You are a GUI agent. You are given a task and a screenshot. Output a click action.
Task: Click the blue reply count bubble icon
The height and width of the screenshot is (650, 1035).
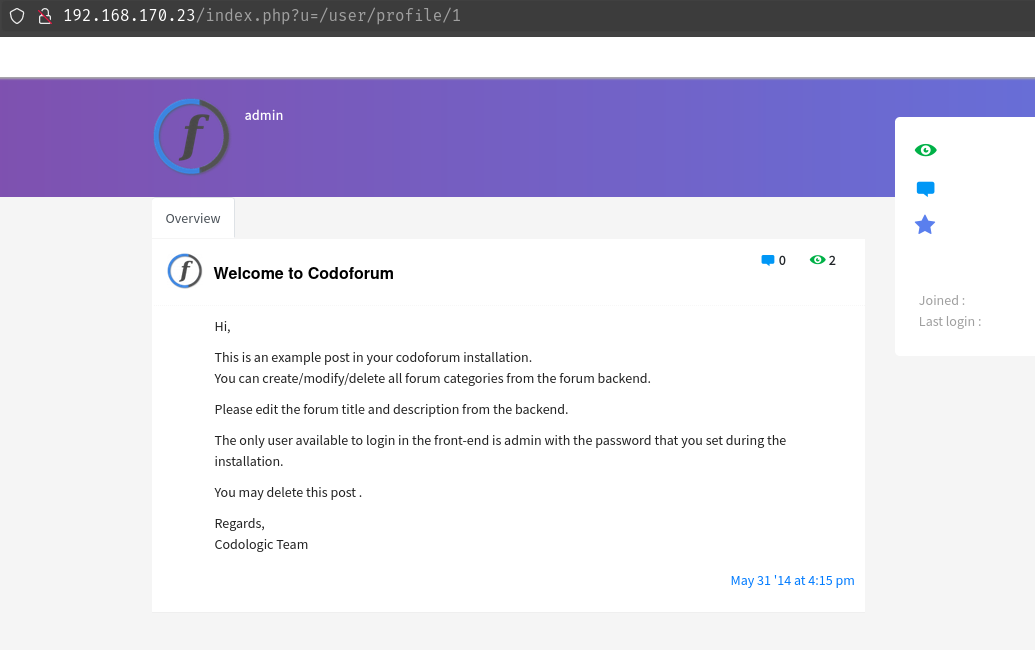point(768,260)
